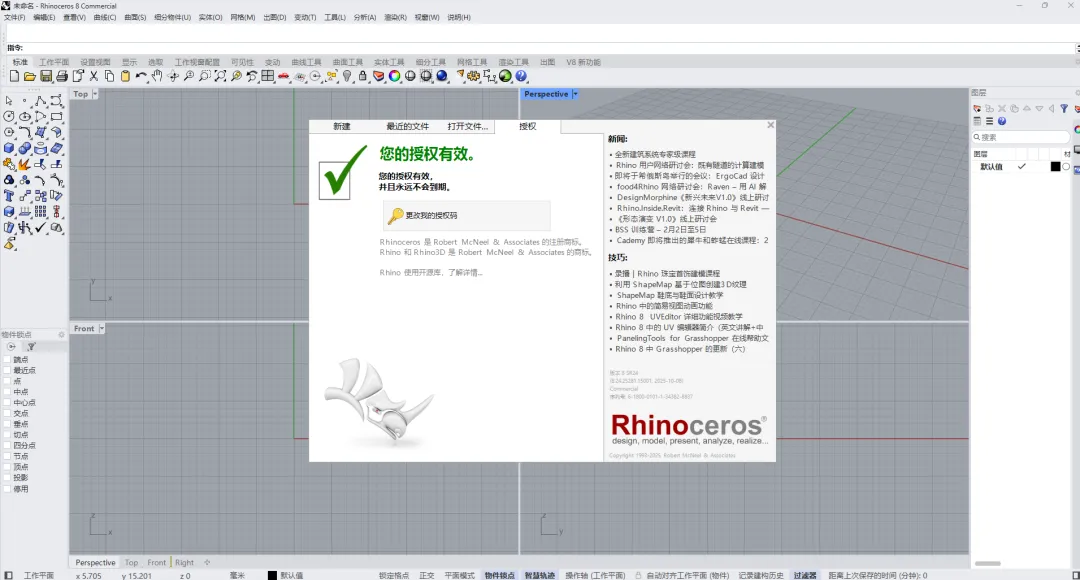Image resolution: width=1080 pixels, height=580 pixels.
Task: Toggle the 中点 osnap checkbox
Action: point(8,392)
